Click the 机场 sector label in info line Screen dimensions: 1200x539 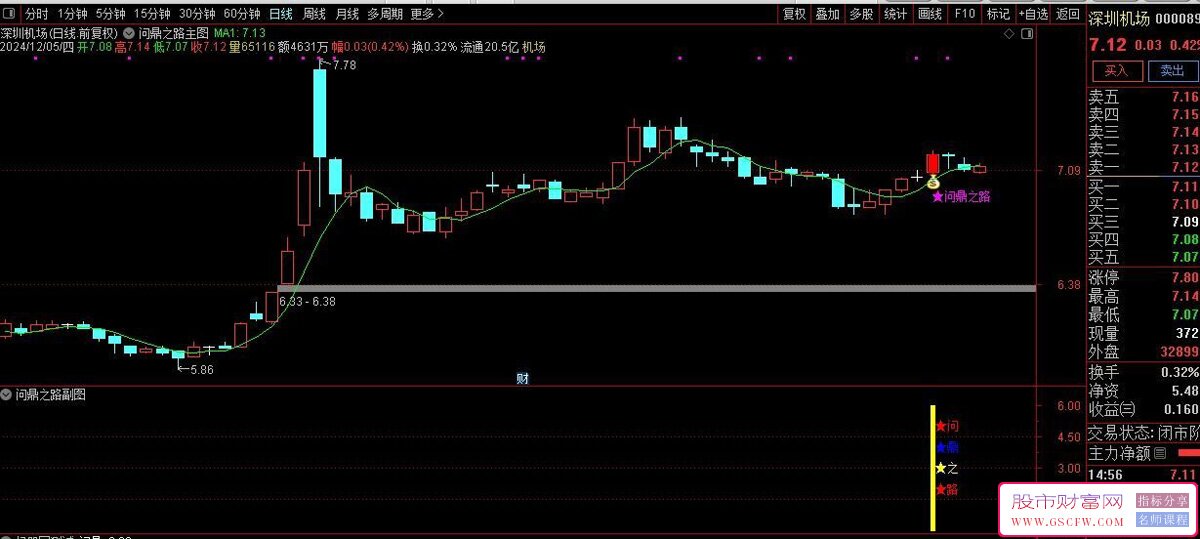(x=533, y=47)
